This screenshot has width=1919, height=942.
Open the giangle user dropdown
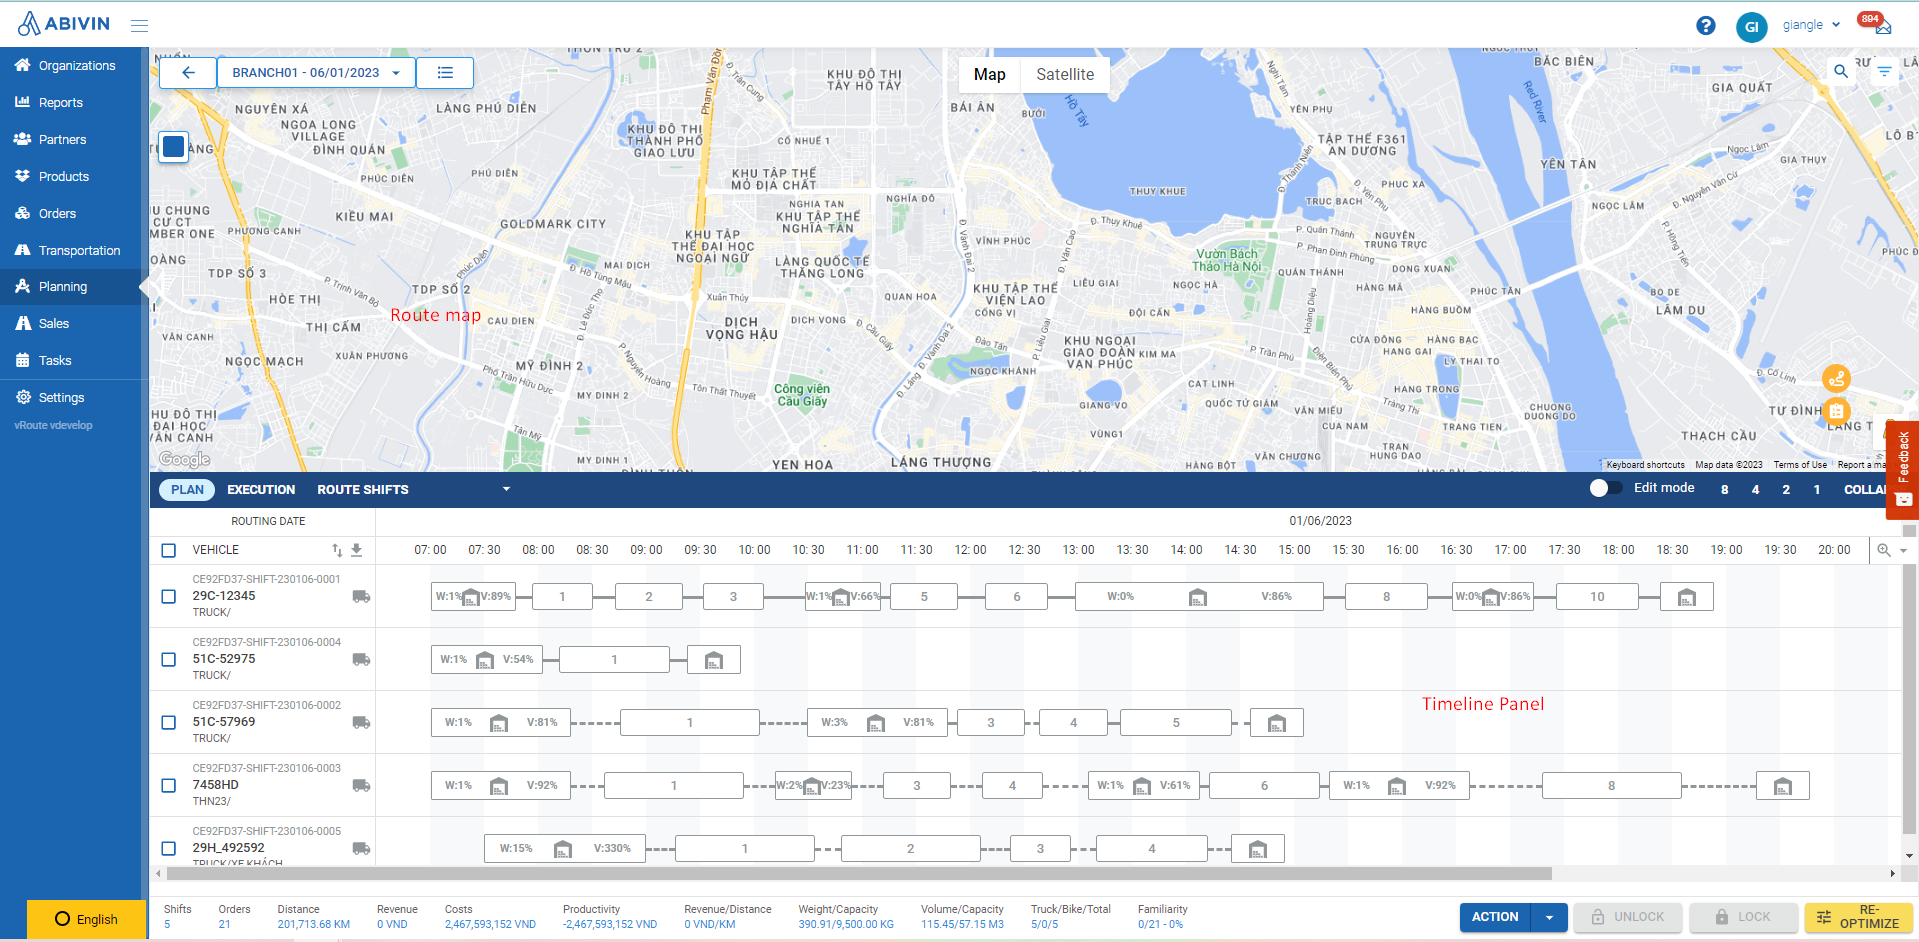1811,25
